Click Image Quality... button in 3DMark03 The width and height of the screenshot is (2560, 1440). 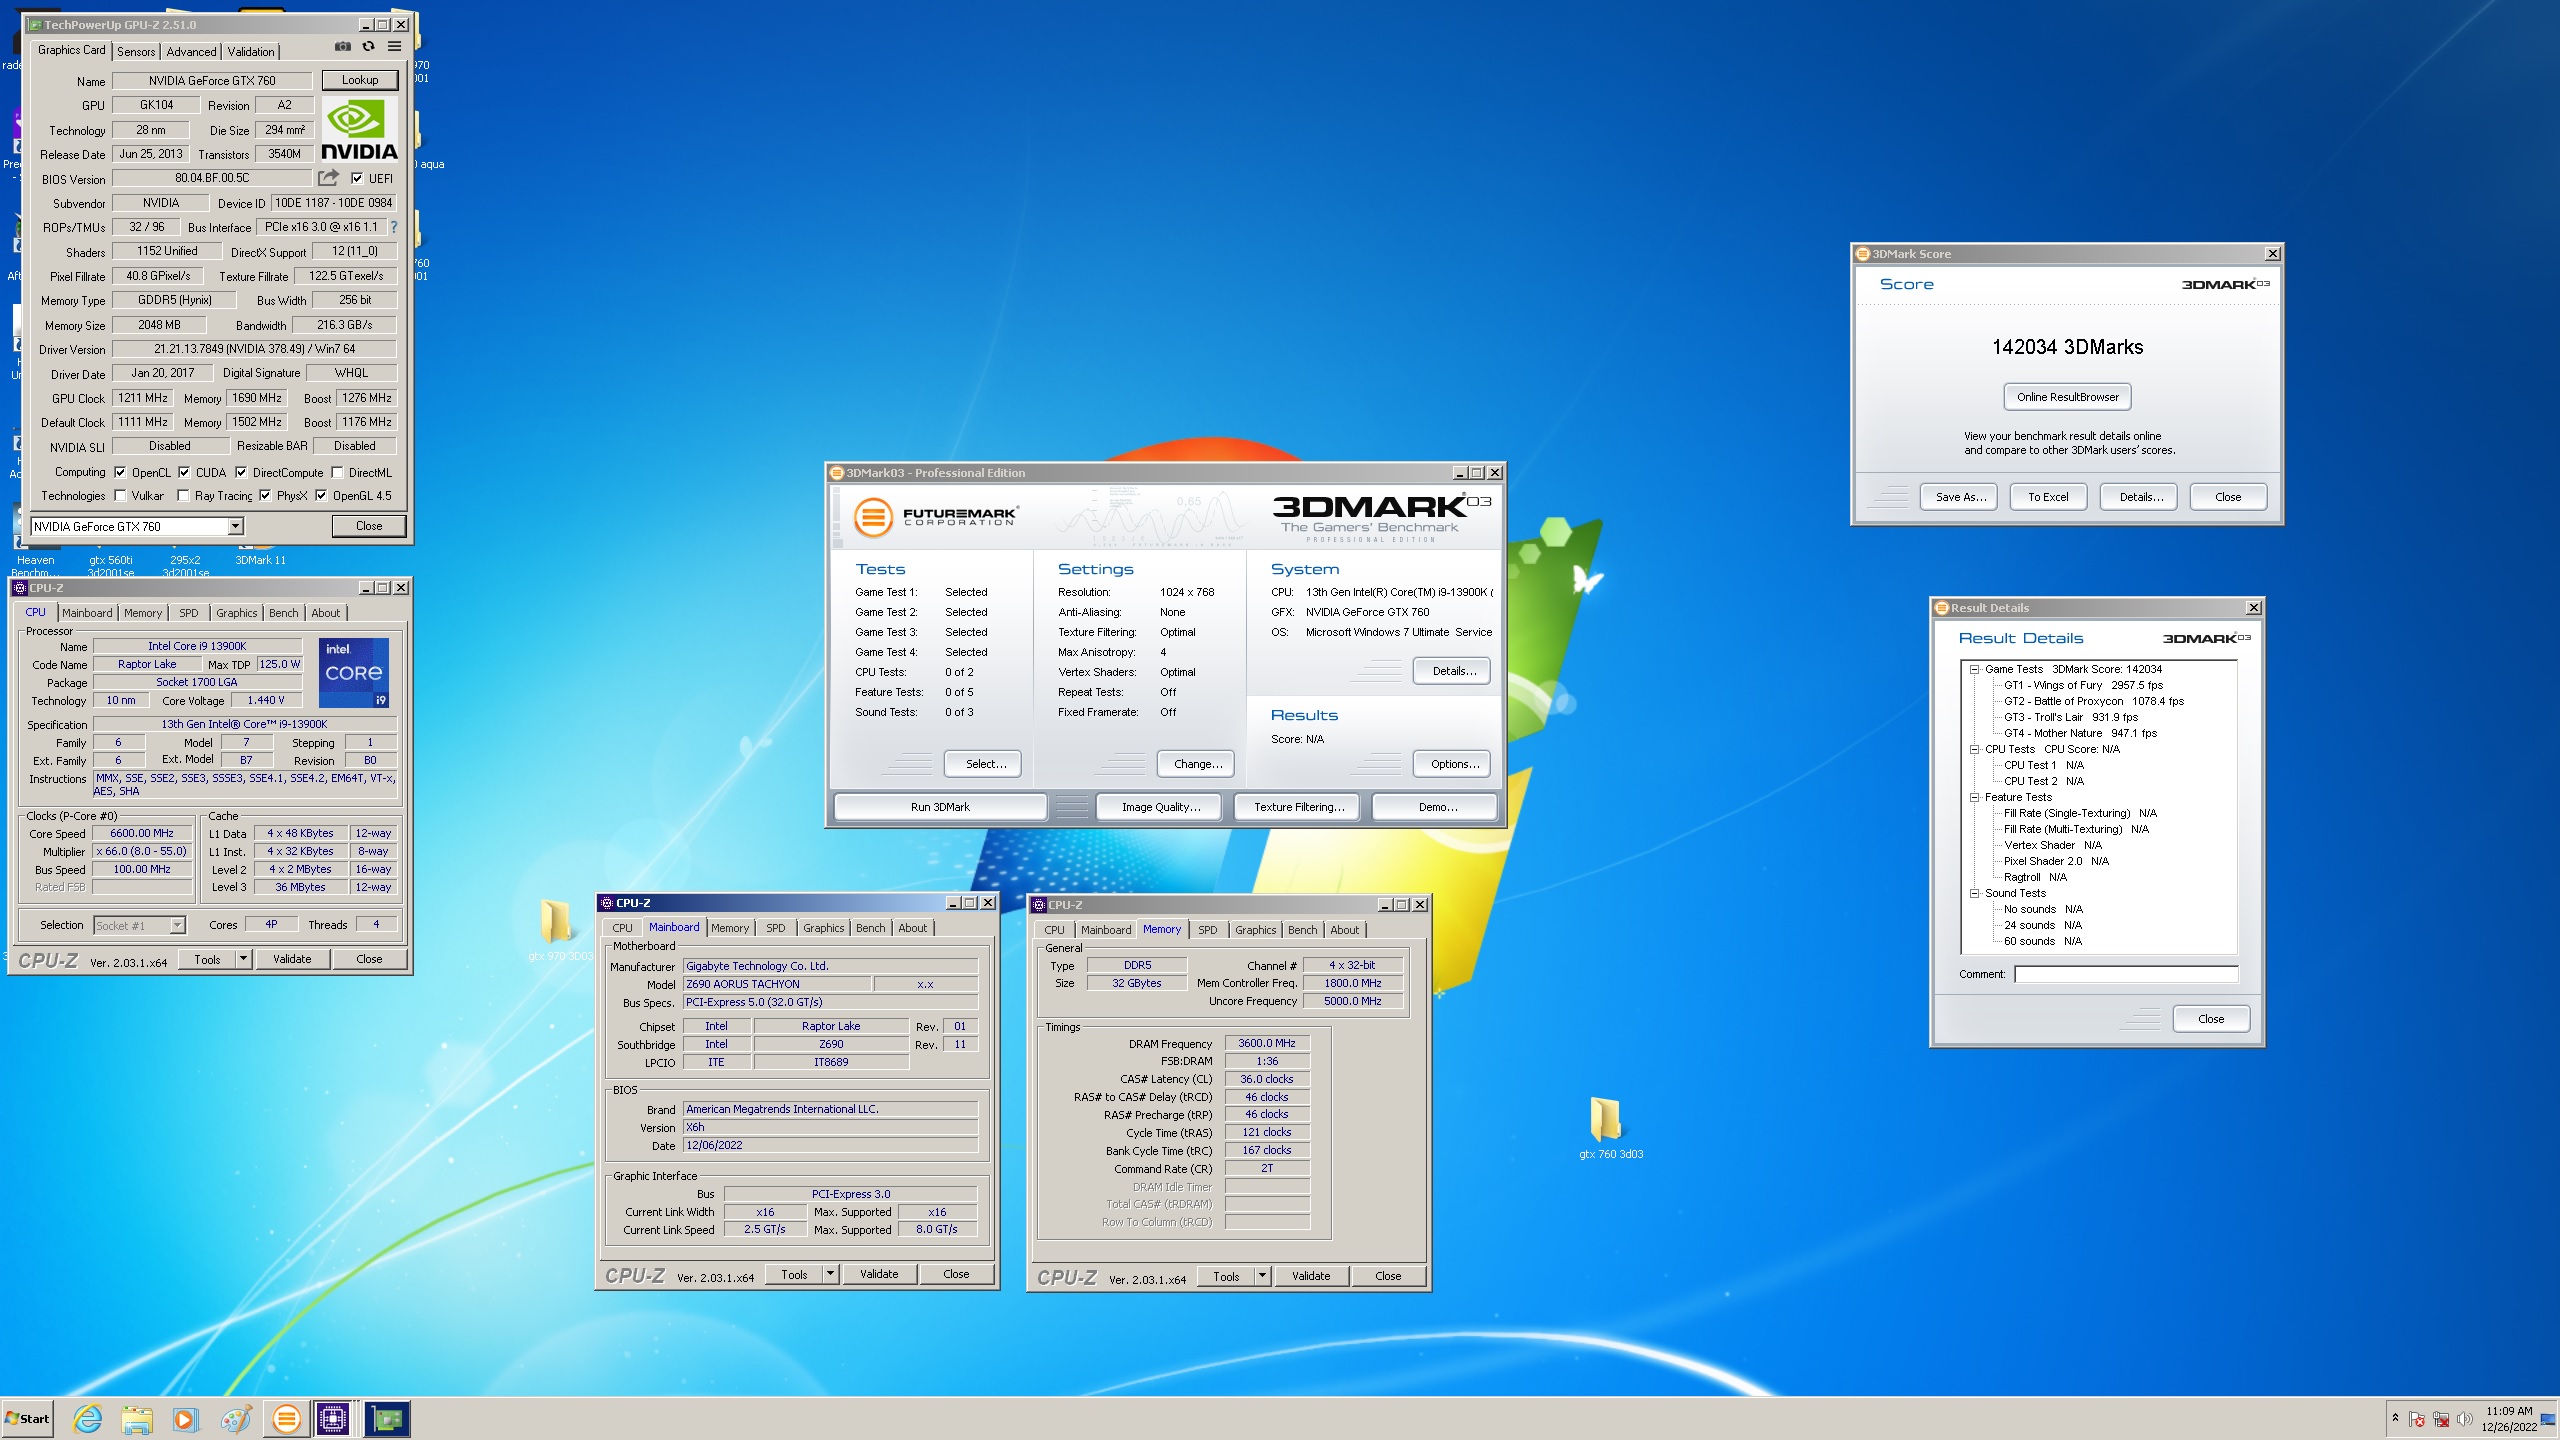coord(1160,807)
